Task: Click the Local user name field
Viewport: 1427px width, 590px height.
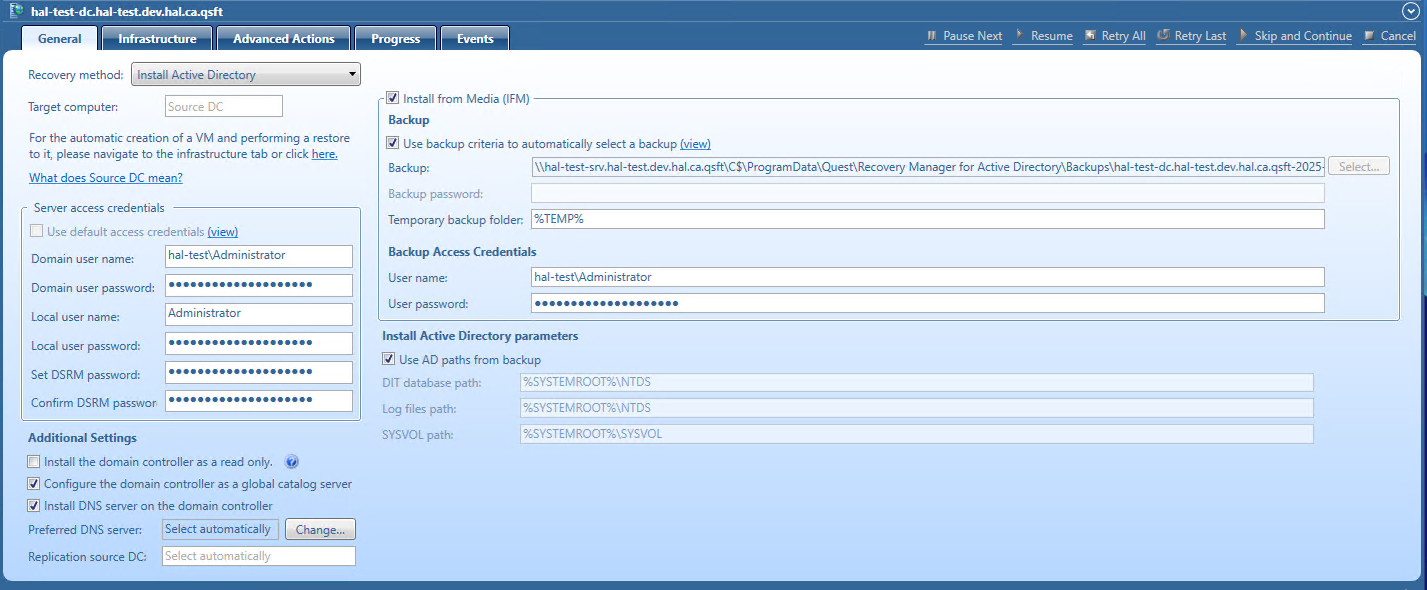Action: tap(258, 314)
